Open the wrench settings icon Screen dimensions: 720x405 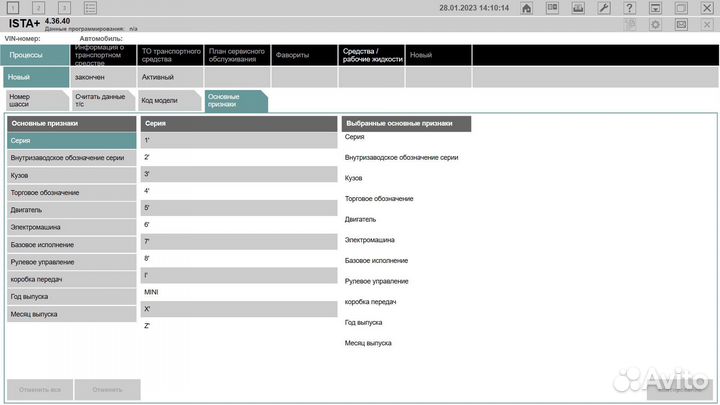point(603,8)
